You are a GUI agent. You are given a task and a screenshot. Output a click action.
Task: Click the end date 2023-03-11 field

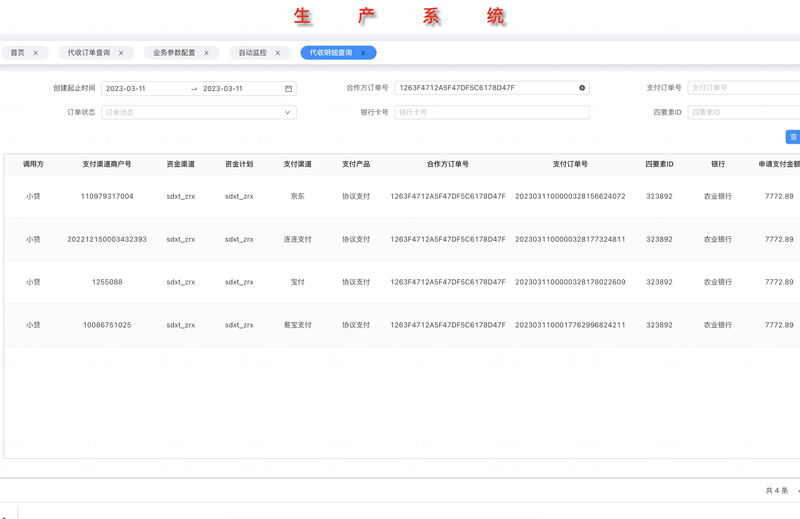(x=222, y=88)
